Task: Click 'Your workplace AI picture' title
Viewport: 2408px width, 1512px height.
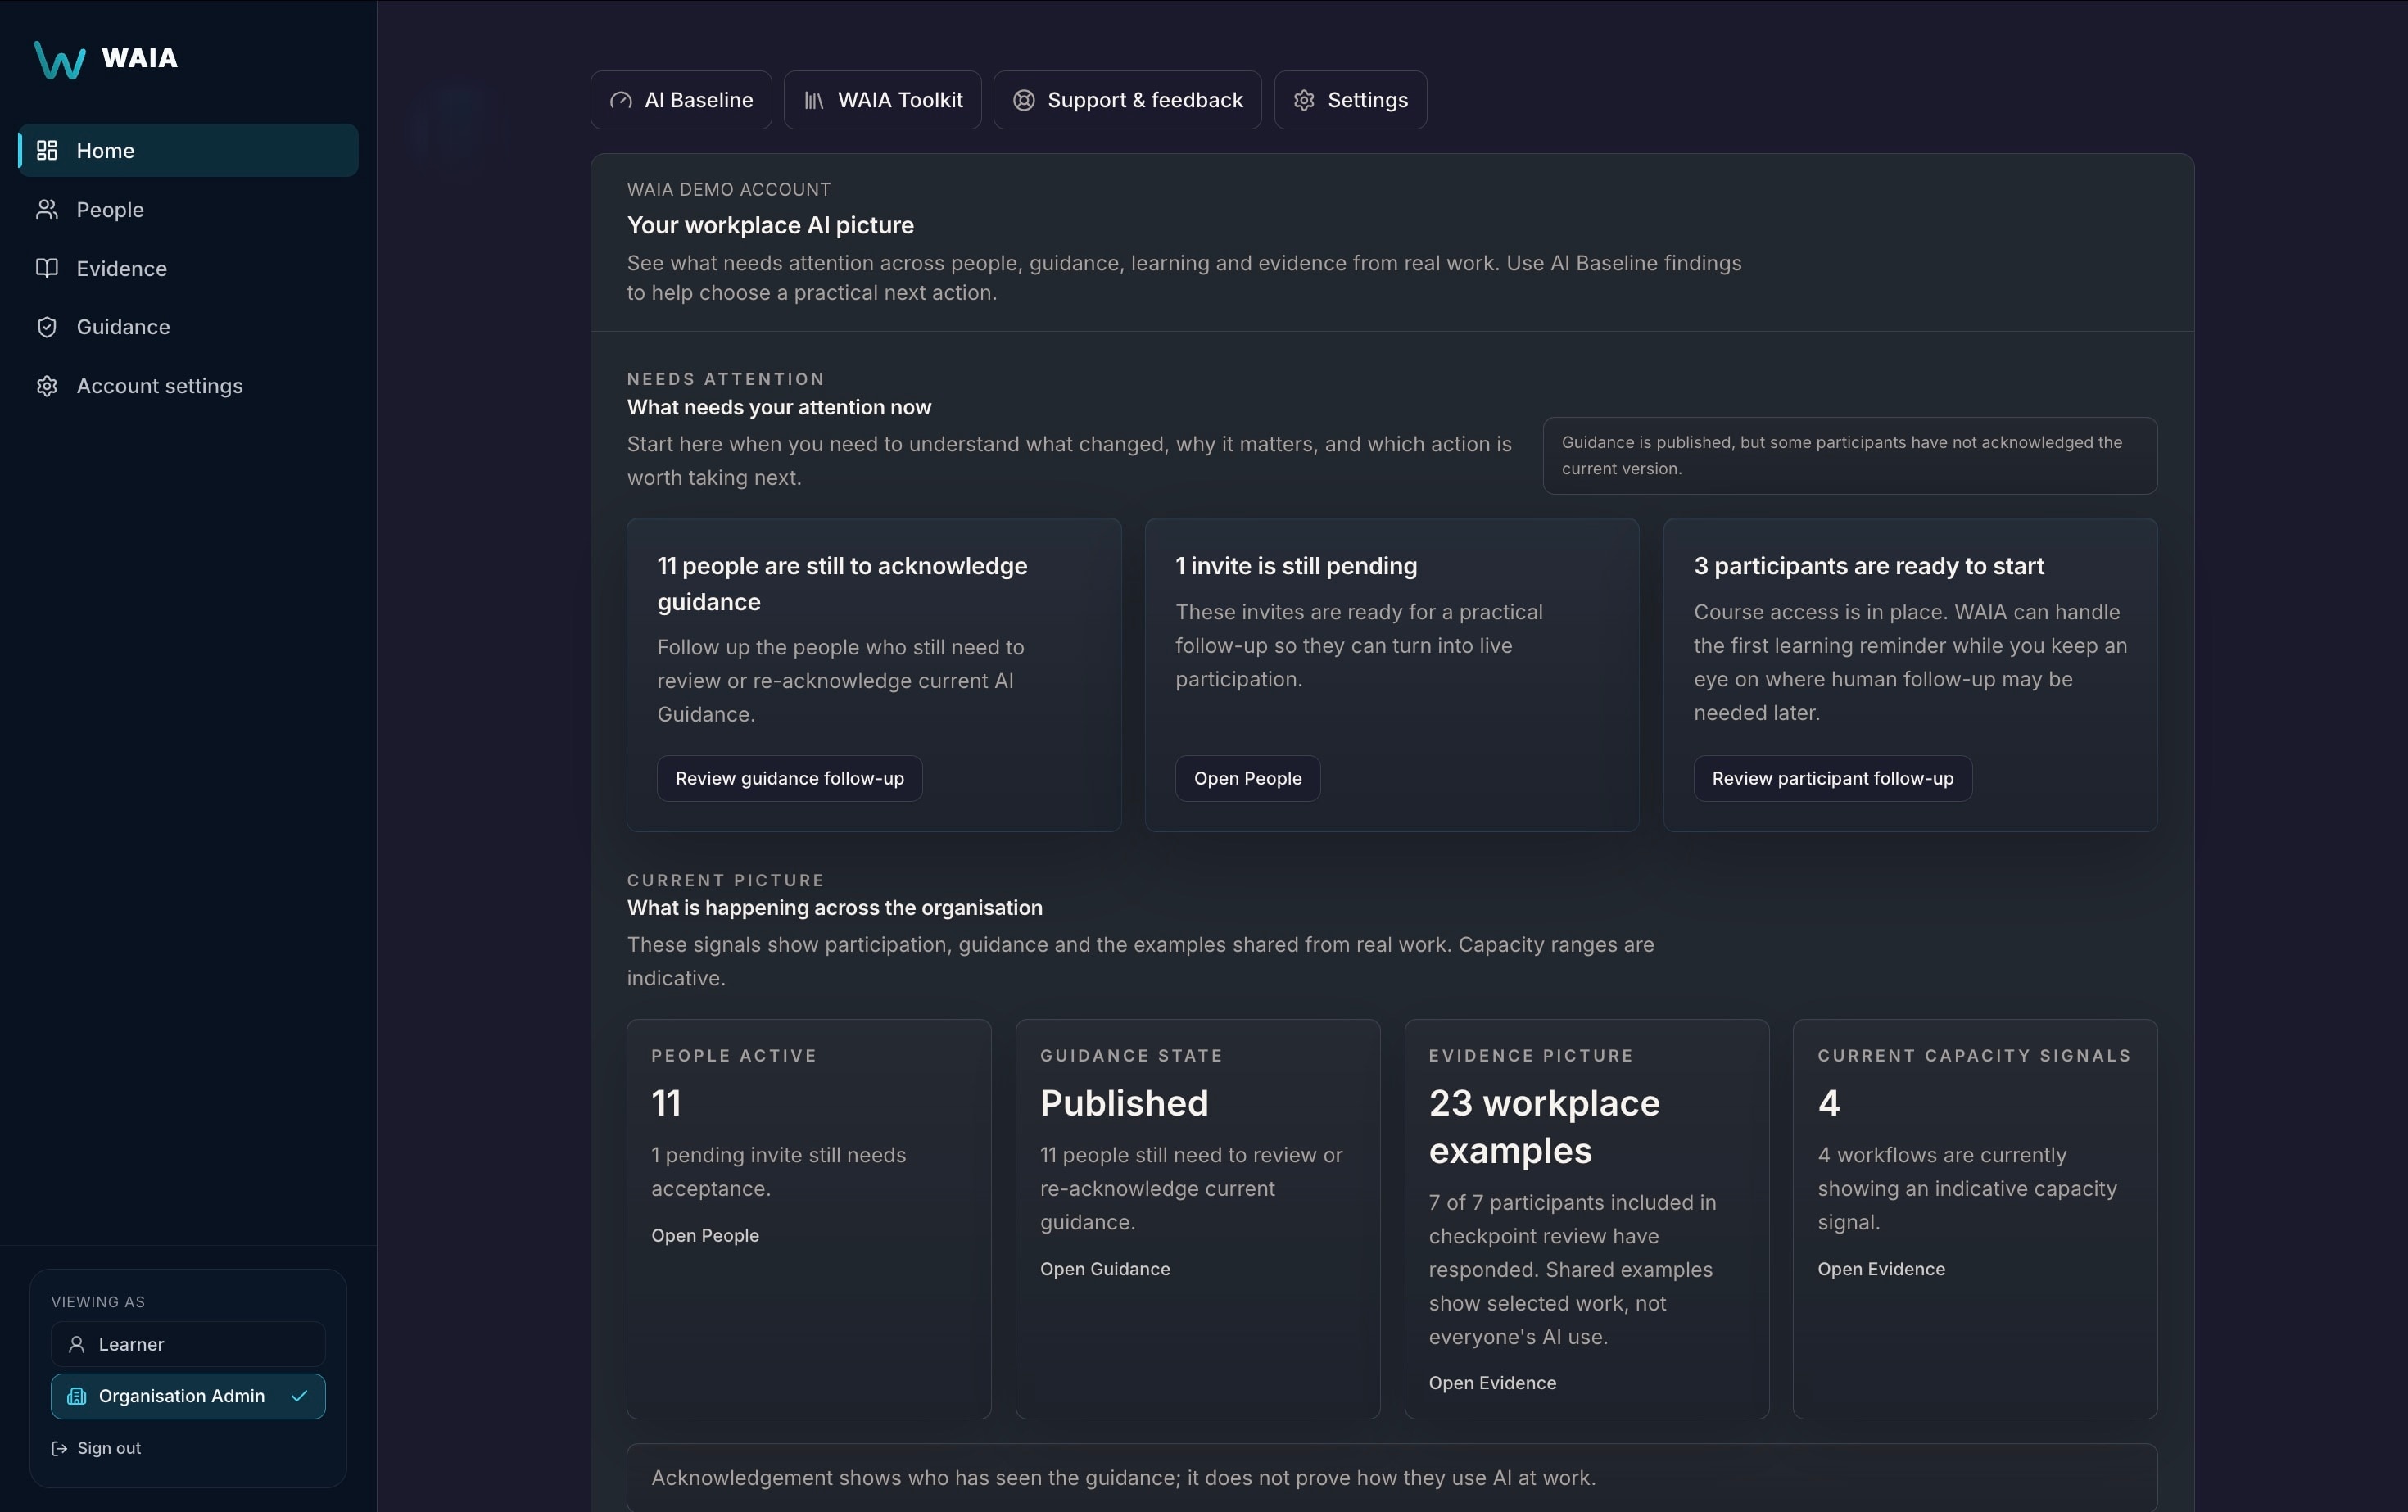Action: point(770,225)
